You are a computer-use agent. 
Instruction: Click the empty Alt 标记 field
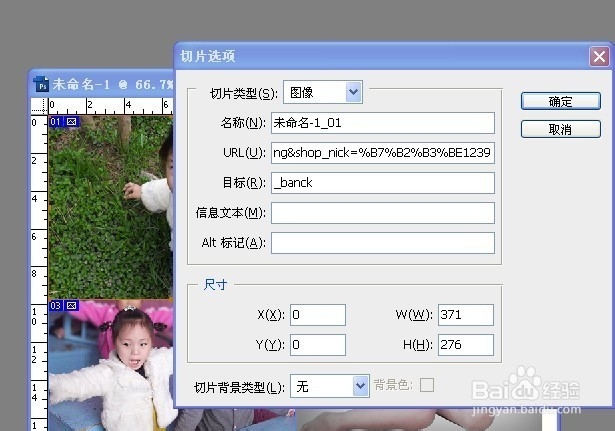point(383,243)
